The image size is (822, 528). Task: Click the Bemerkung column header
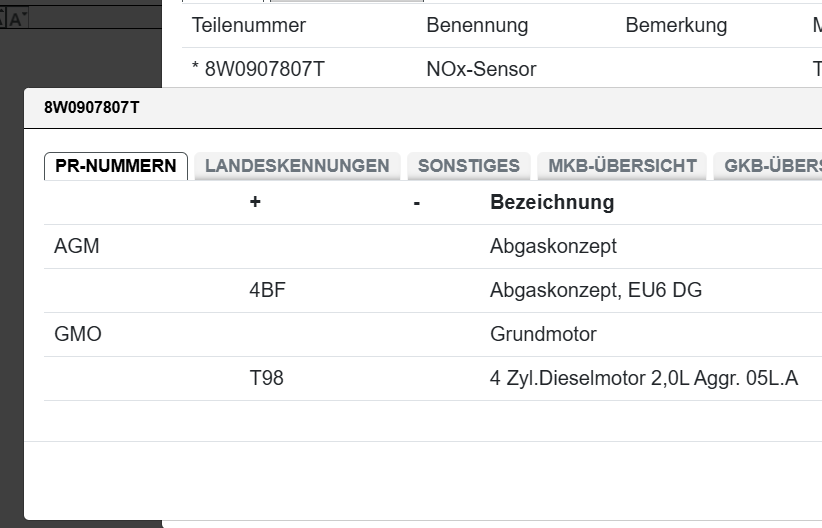coord(676,25)
